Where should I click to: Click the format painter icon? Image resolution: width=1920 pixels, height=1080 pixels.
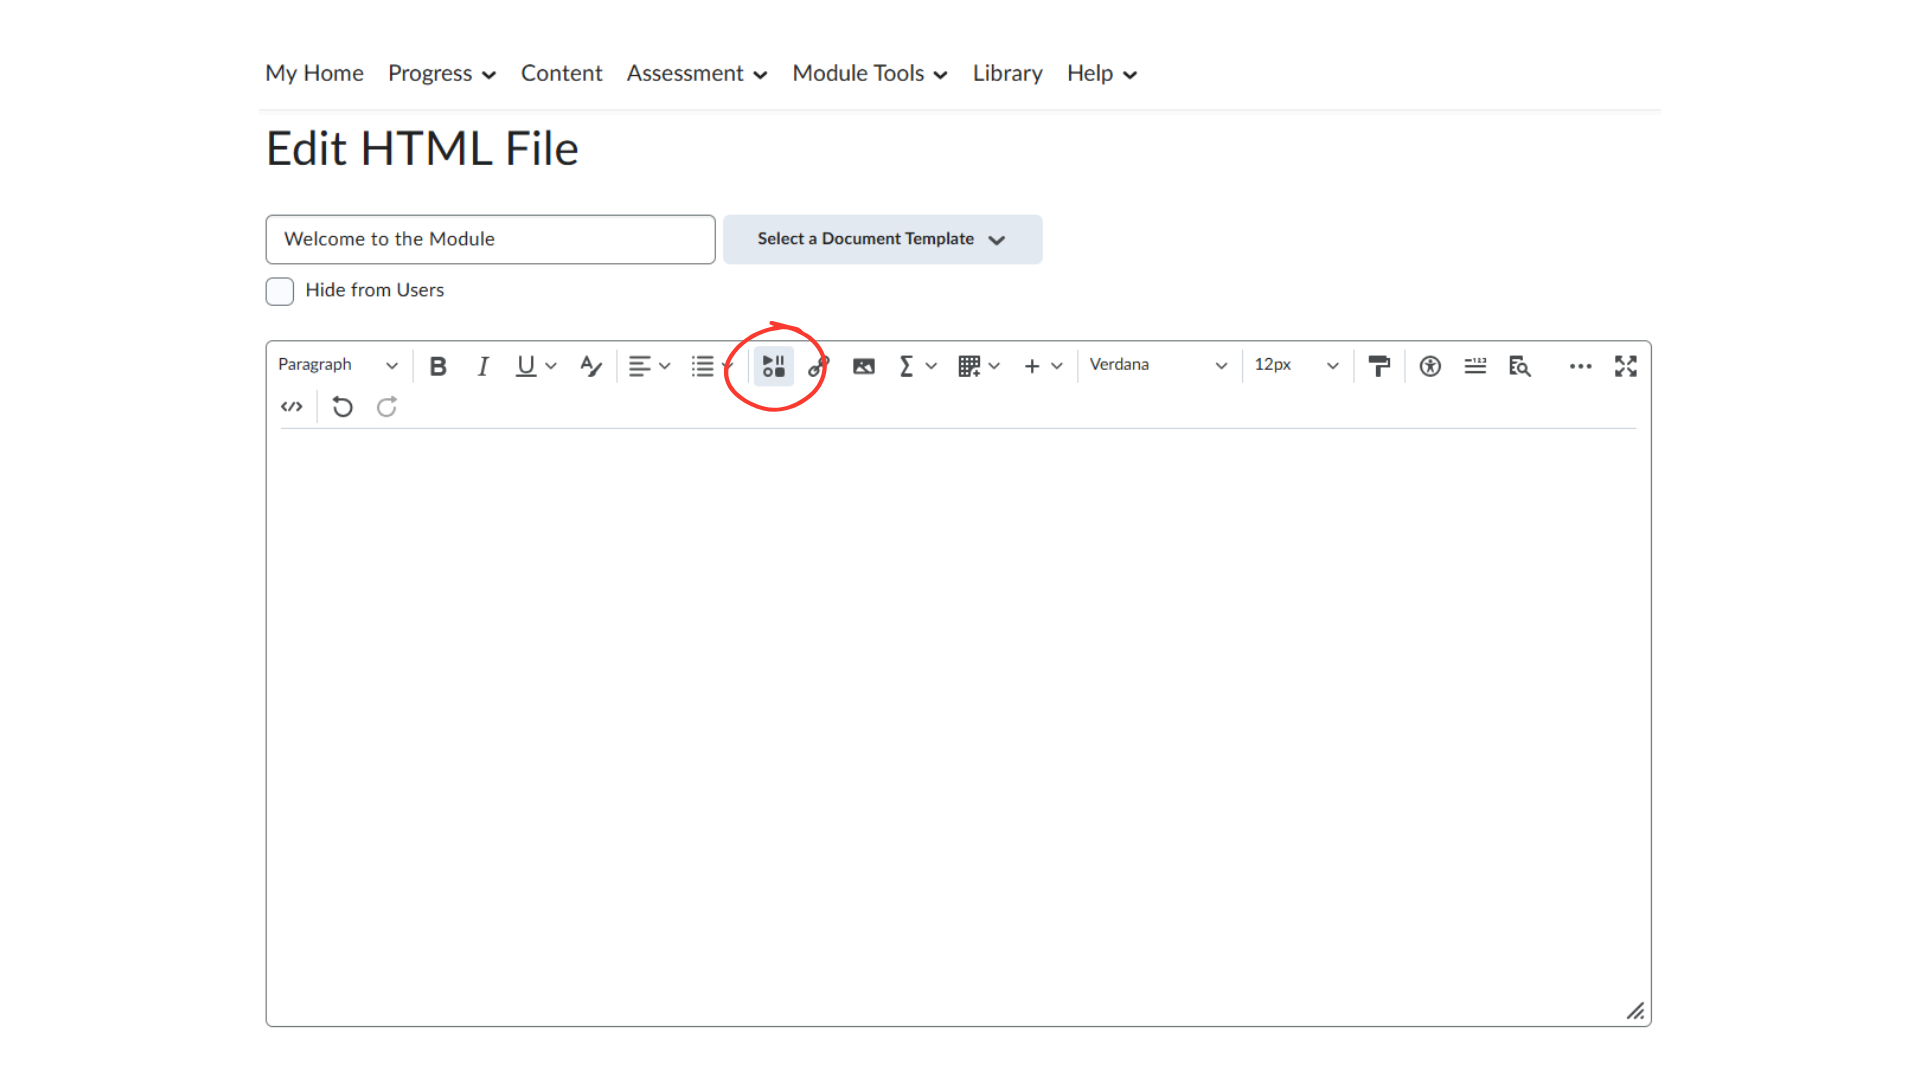pos(1379,366)
